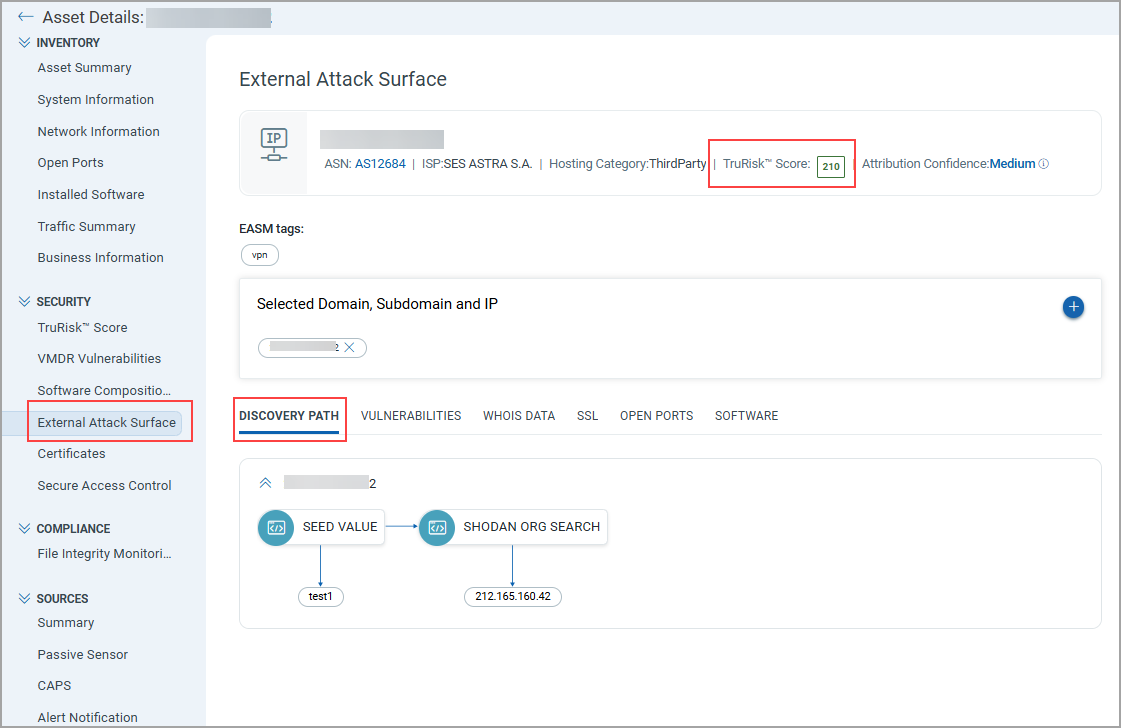Go back using the arrow beside Asset Details
Screen dimensions: 1121x728
(26, 16)
